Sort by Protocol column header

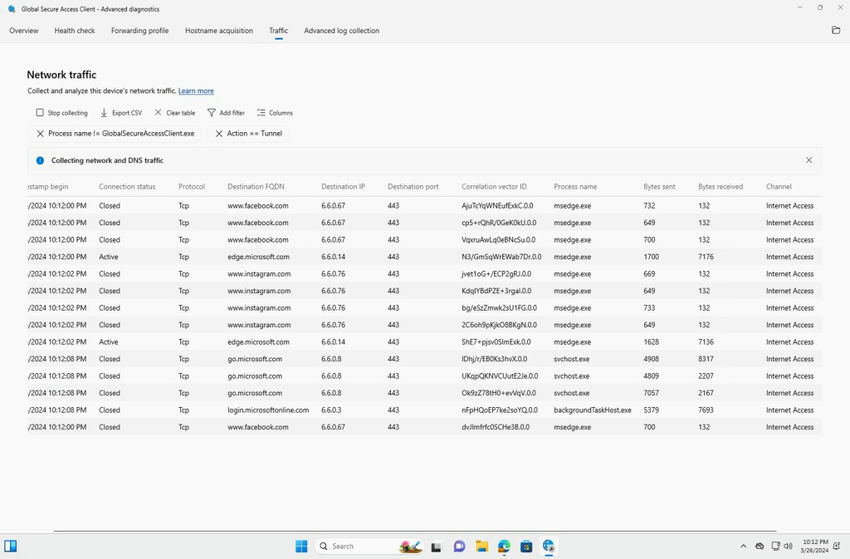click(x=191, y=187)
